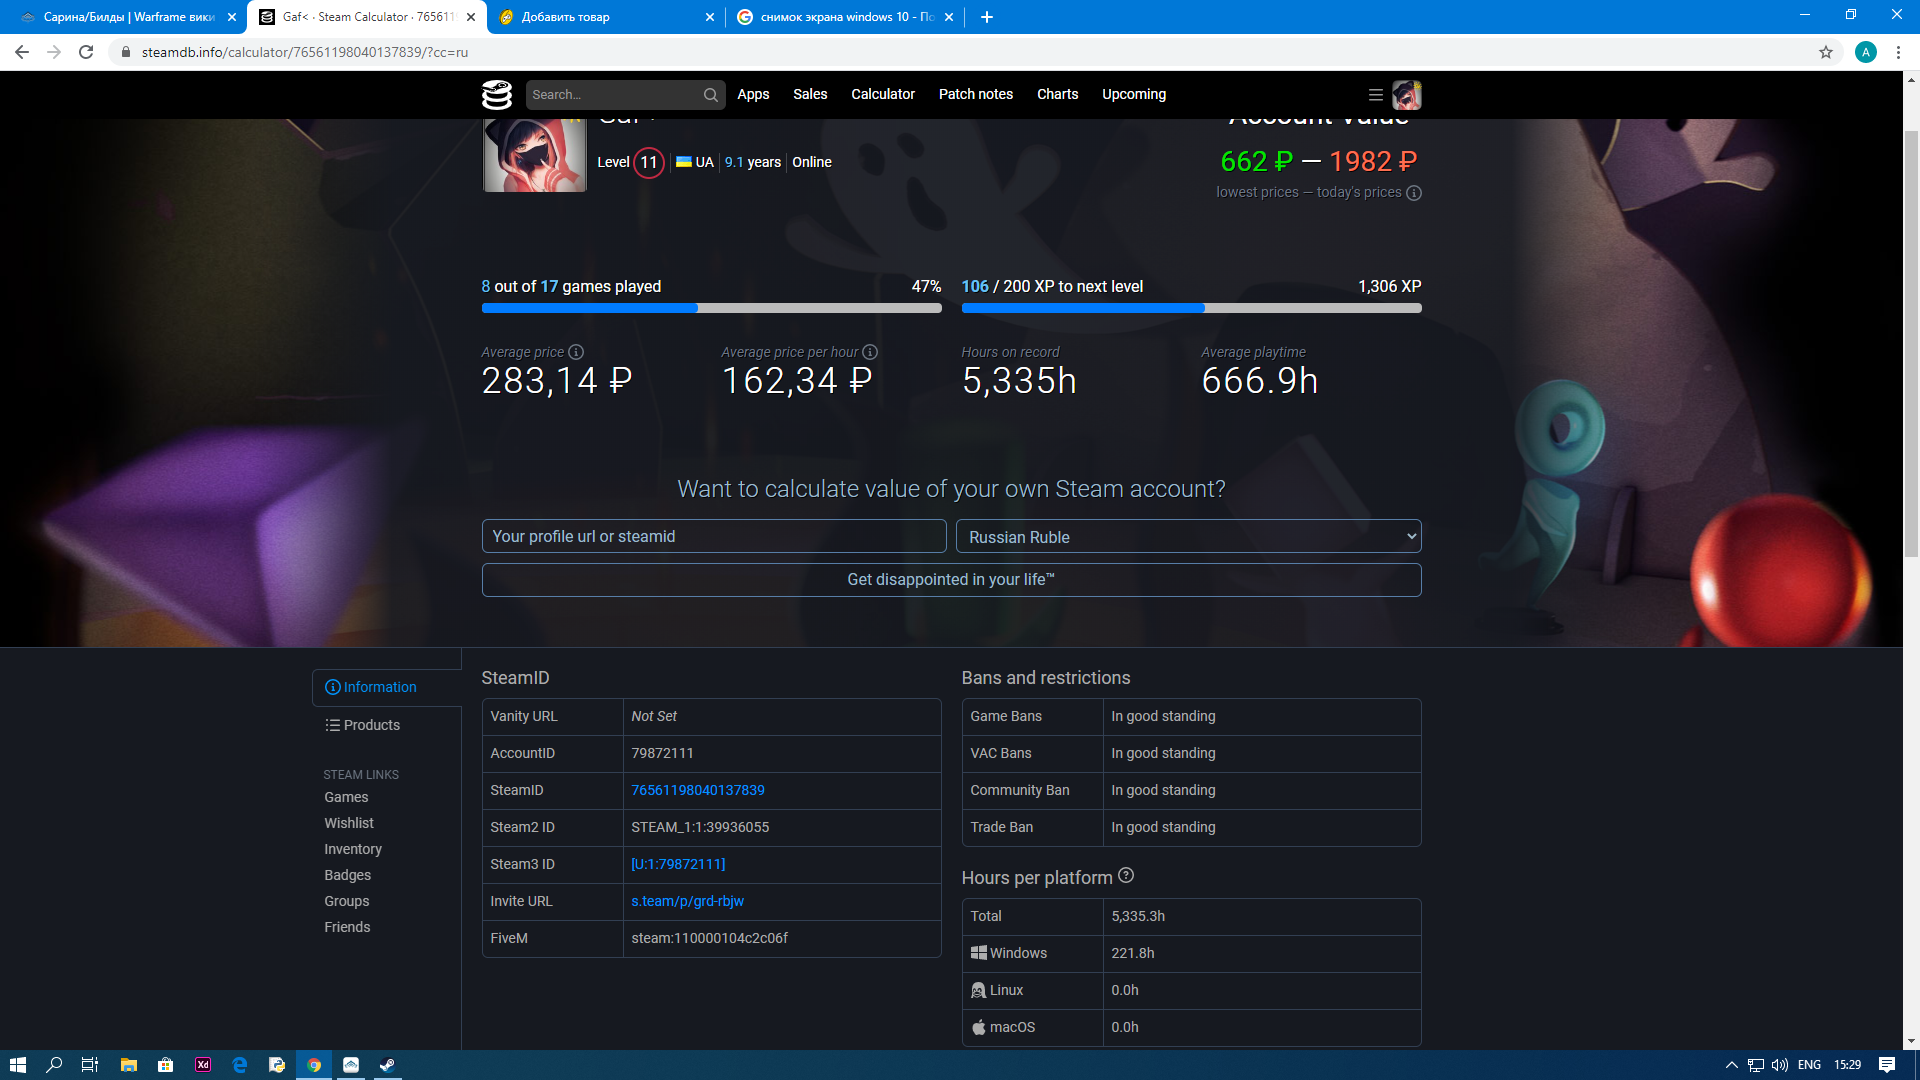Viewport: 1920px width, 1080px height.
Task: Open Chrome three-dot menu
Action: click(x=1898, y=52)
